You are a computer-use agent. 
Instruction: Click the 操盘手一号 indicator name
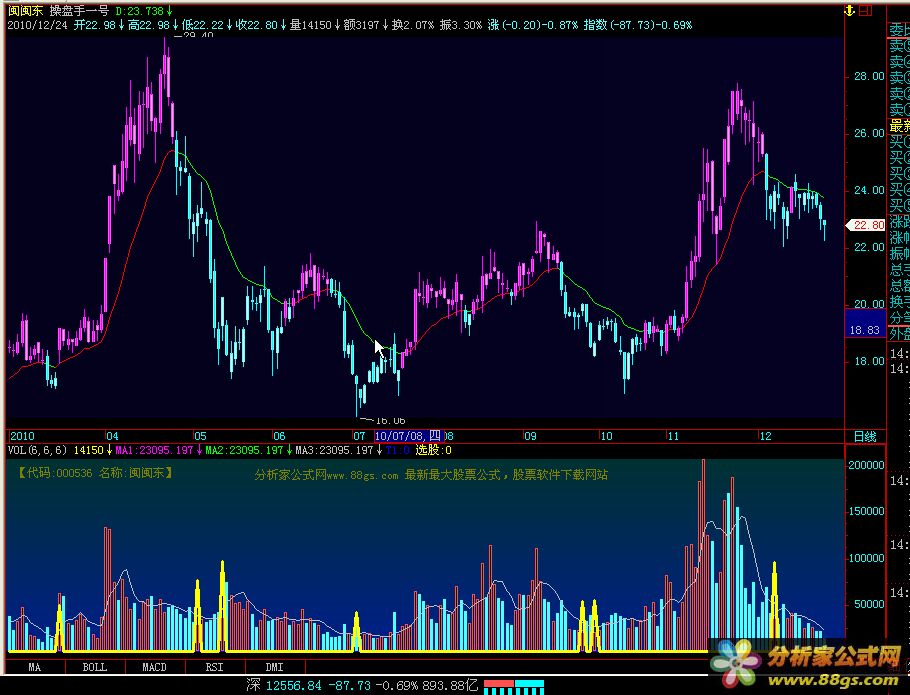point(79,11)
